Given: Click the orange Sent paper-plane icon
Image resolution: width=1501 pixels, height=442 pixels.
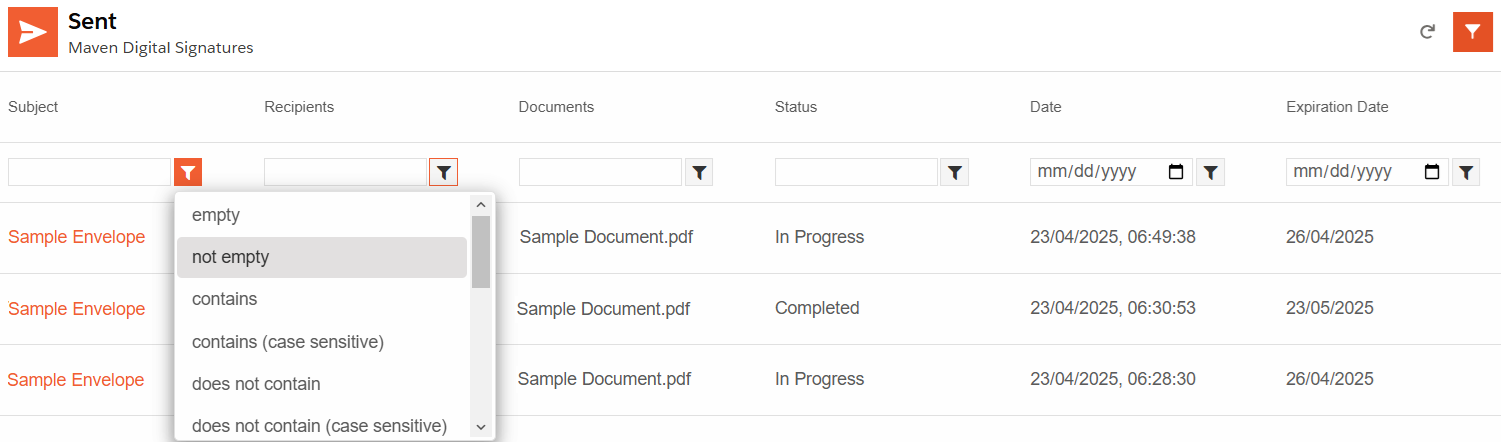Looking at the screenshot, I should click(x=33, y=31).
